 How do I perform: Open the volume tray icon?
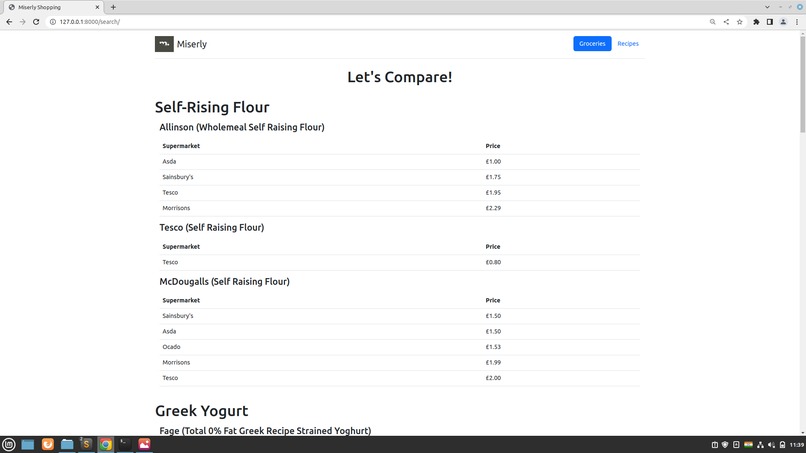(x=771, y=445)
